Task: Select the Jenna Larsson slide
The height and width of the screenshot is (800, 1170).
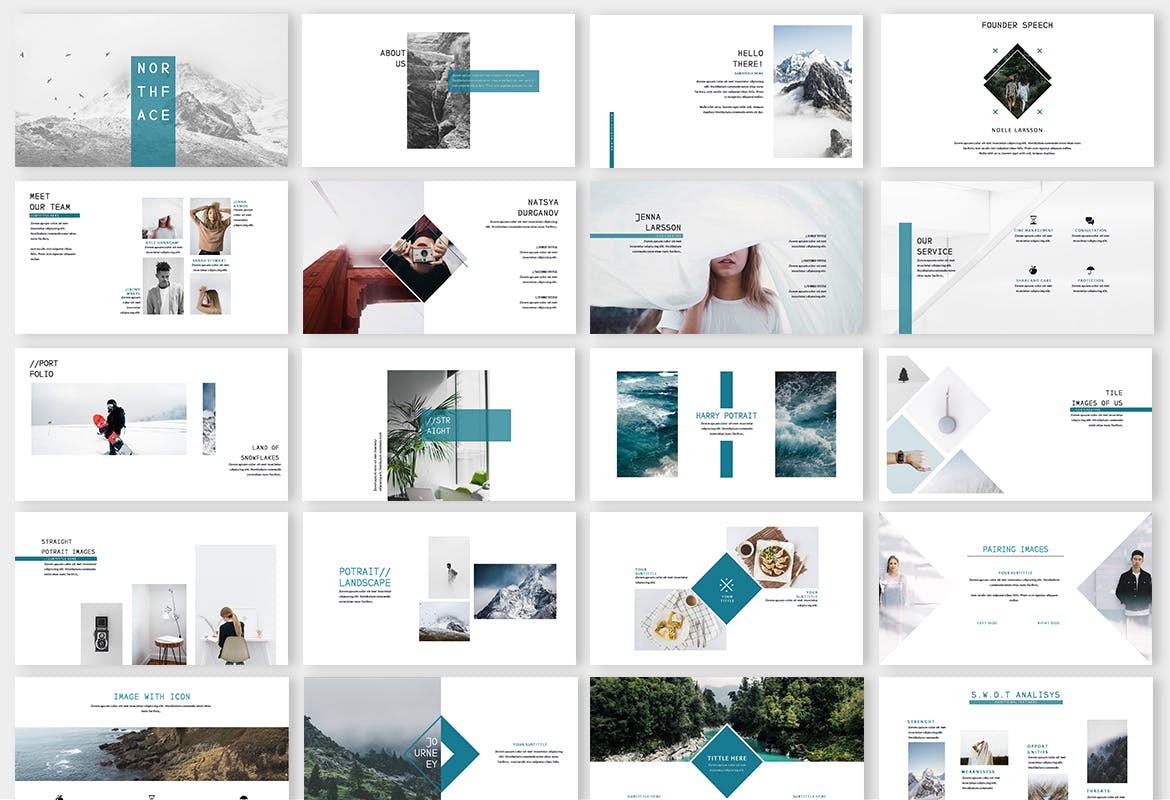Action: 726,257
